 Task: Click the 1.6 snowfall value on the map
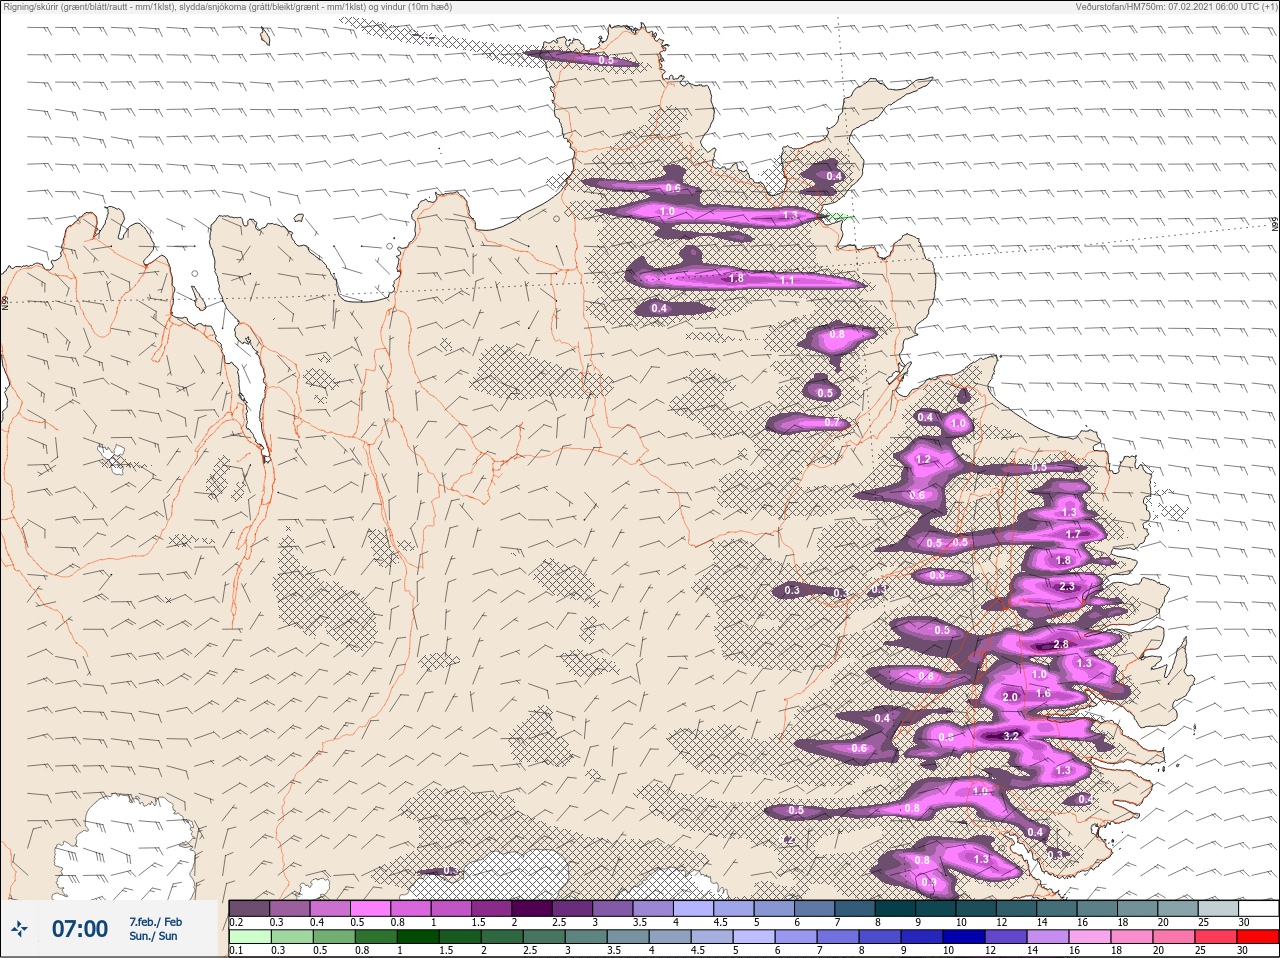tap(1043, 693)
